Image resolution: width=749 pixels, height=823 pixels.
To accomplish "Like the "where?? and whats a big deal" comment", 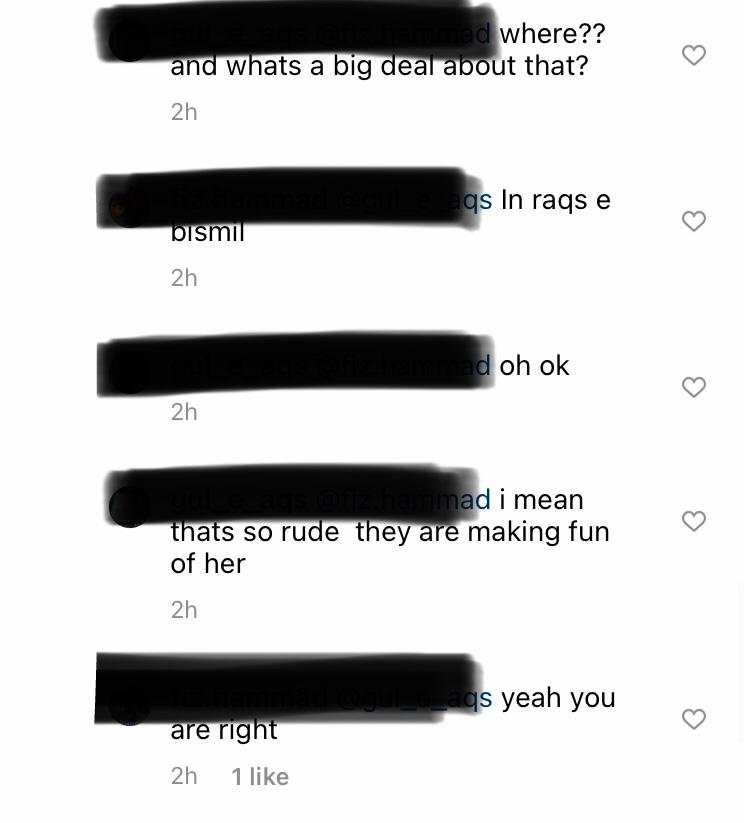I will click(693, 55).
